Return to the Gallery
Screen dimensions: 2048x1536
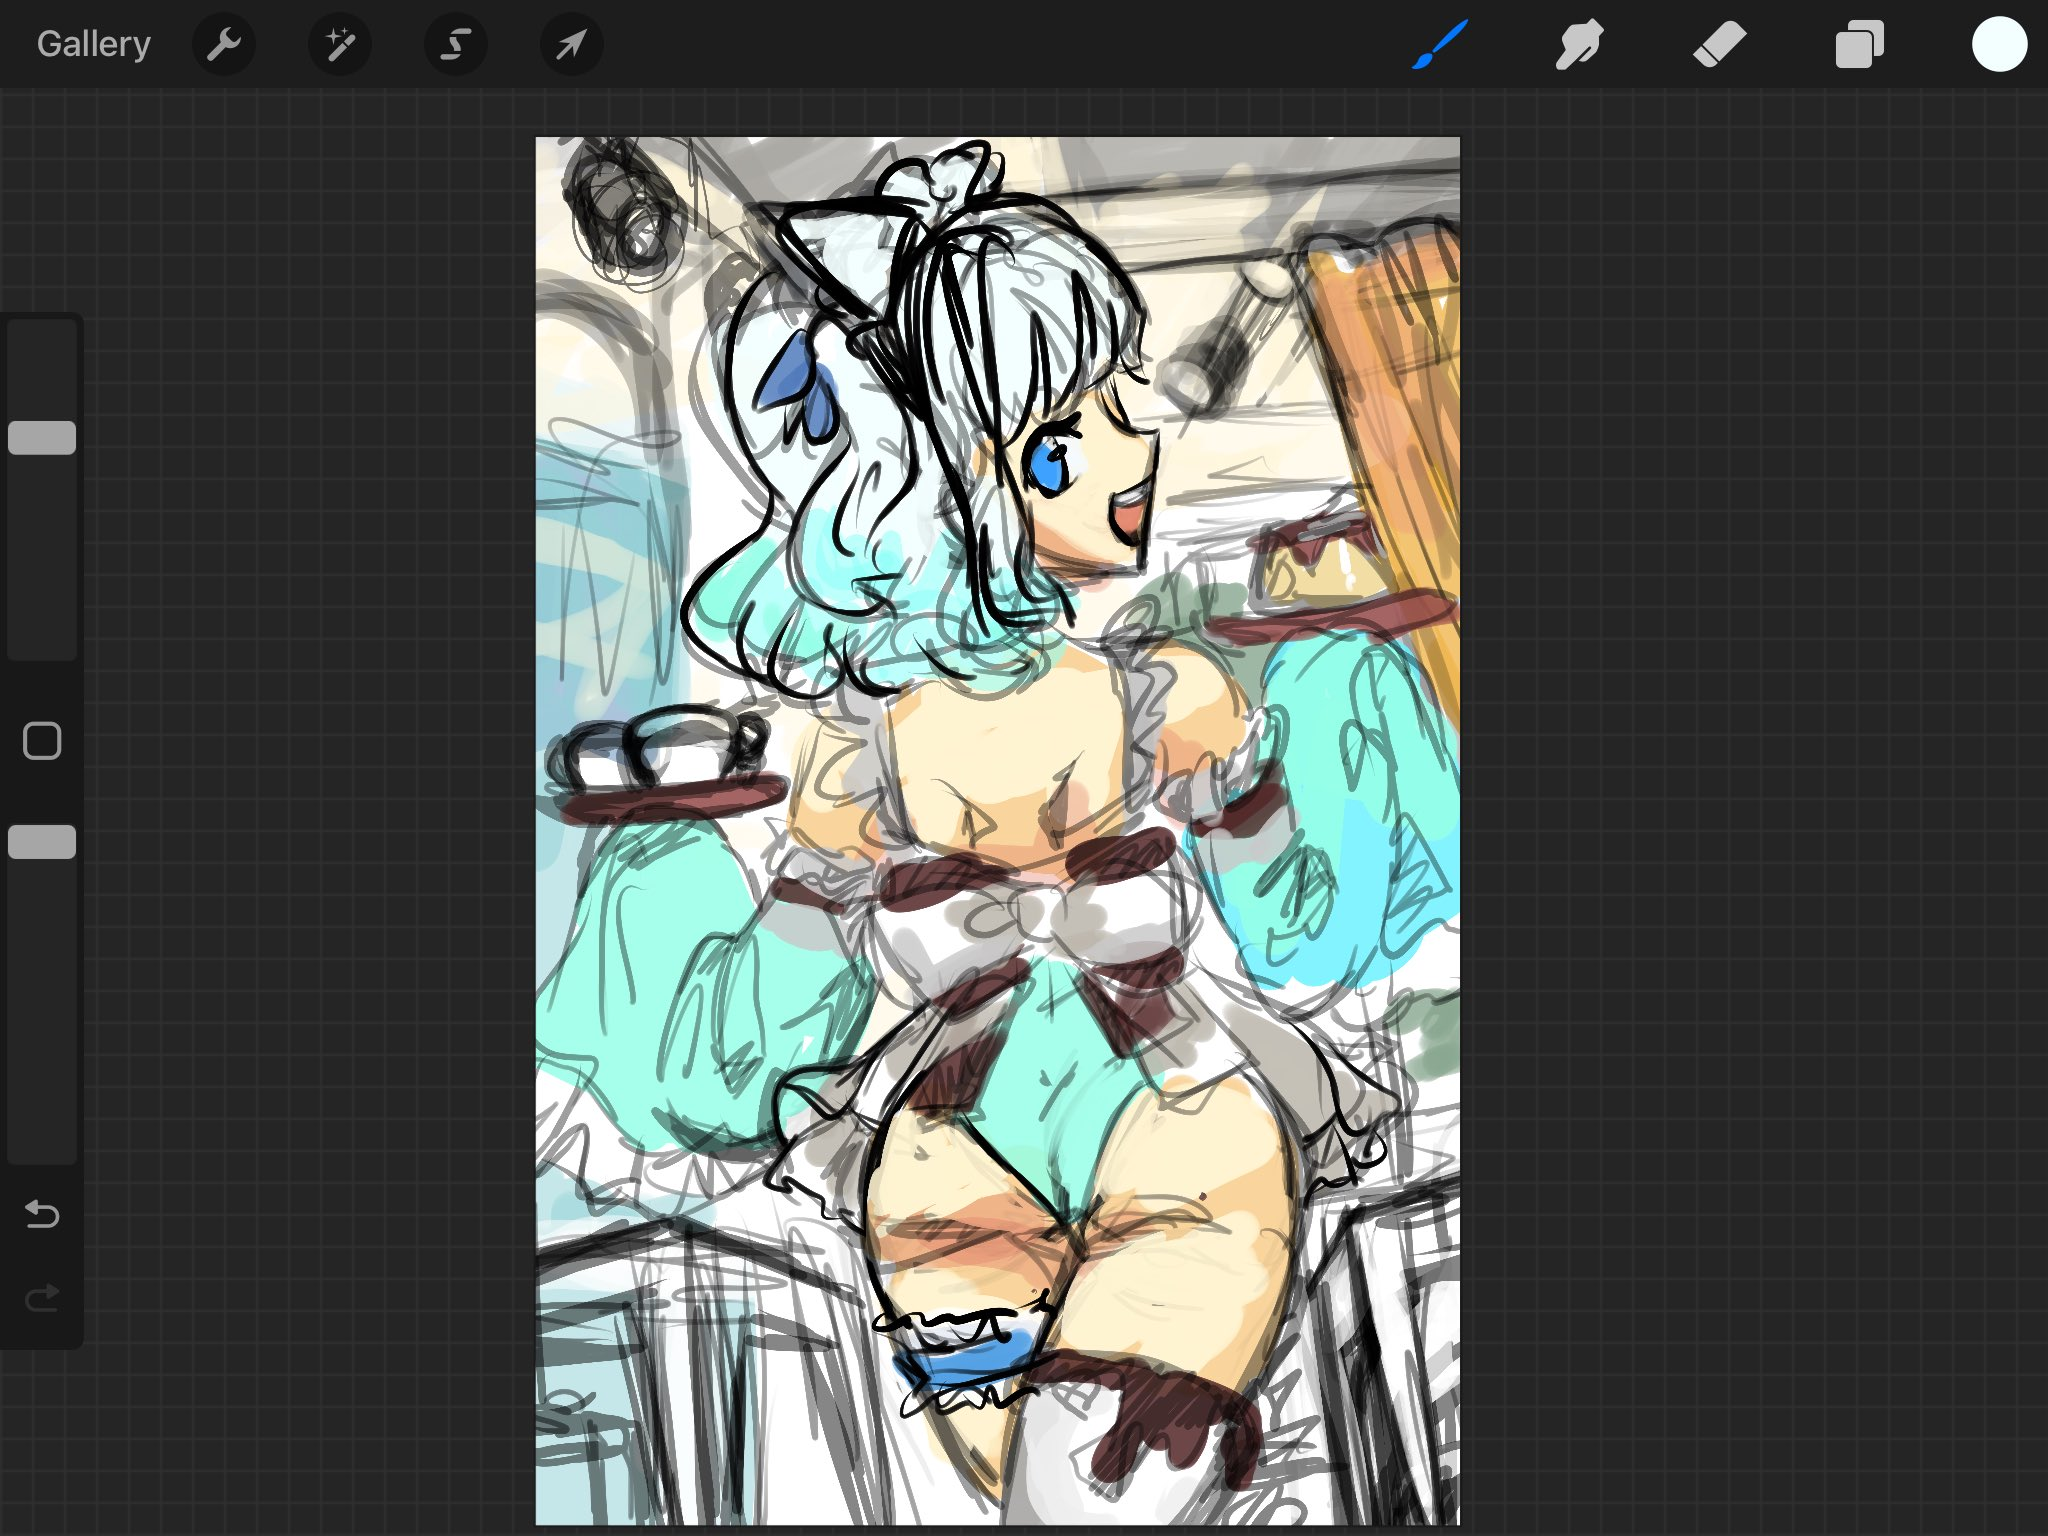pyautogui.click(x=93, y=44)
